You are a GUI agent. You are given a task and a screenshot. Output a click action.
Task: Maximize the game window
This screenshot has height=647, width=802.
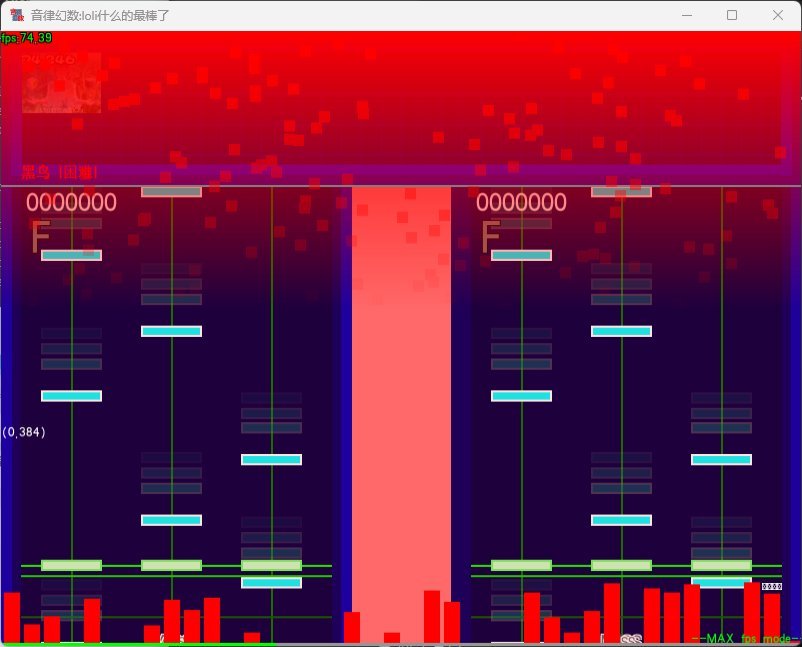[x=732, y=15]
